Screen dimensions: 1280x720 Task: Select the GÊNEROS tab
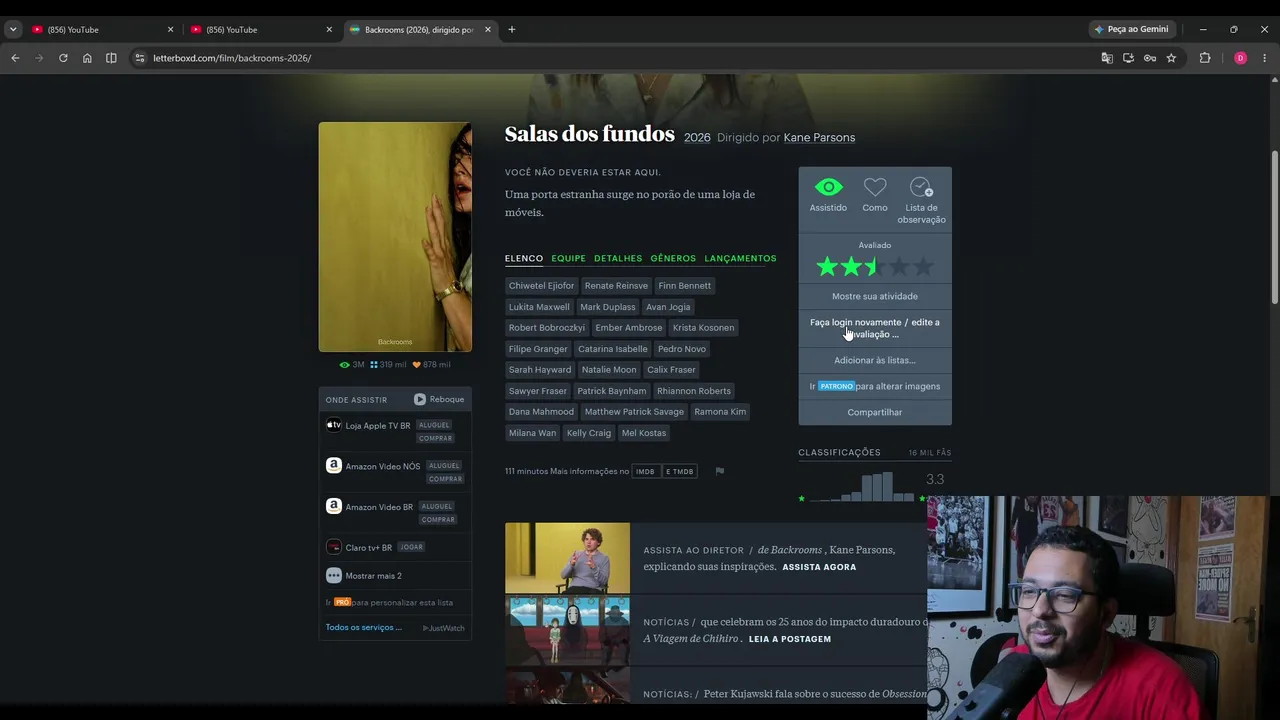673,259
